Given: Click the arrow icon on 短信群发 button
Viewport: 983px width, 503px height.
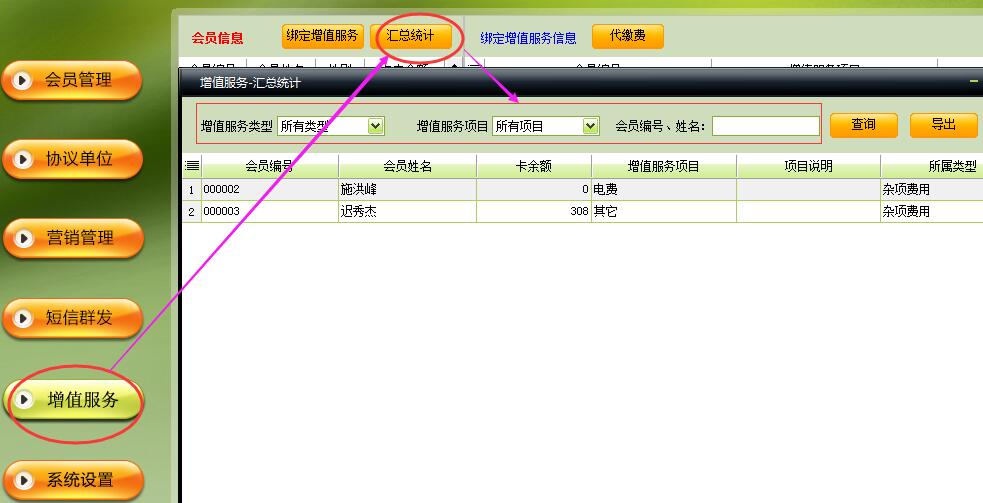Looking at the screenshot, I should pos(23,319).
